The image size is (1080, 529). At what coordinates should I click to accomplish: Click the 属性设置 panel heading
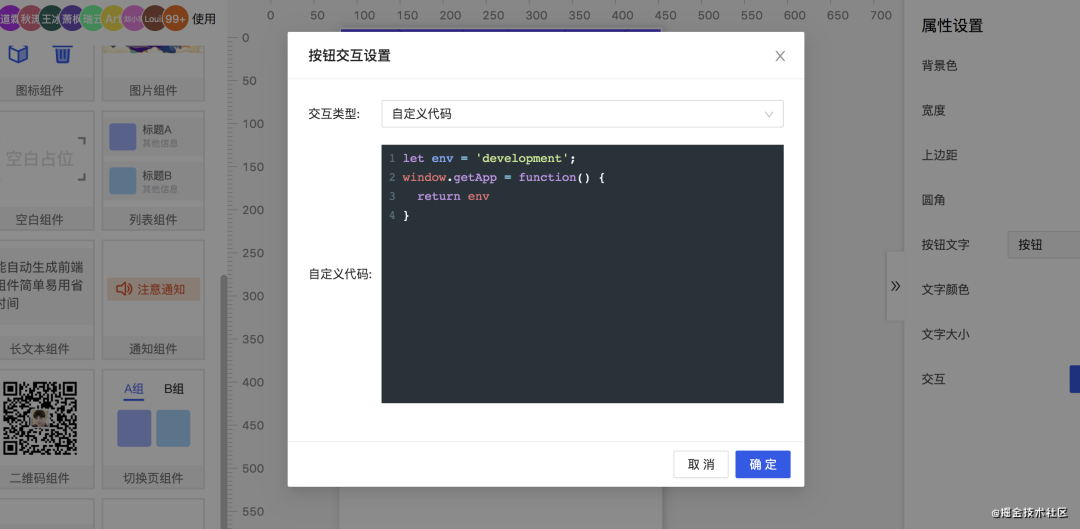pos(952,26)
